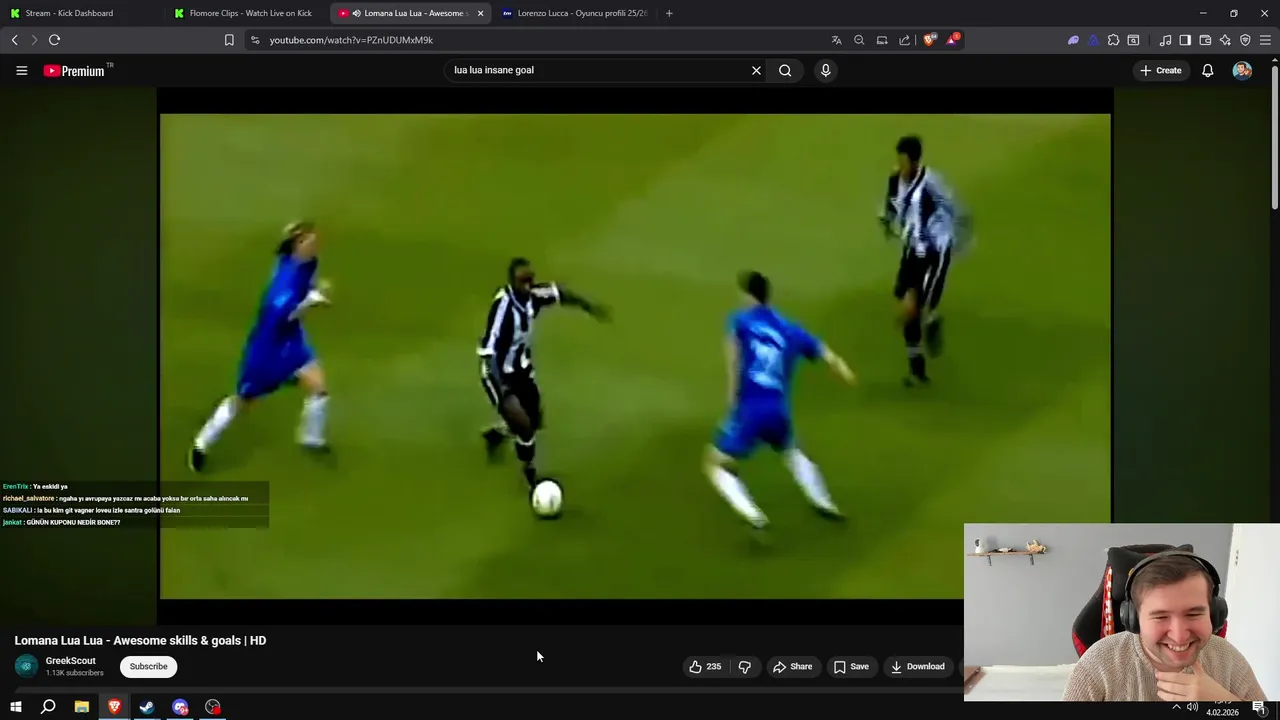The width and height of the screenshot is (1280, 720).
Task: Open Brave Wallet icon
Action: point(1205,40)
